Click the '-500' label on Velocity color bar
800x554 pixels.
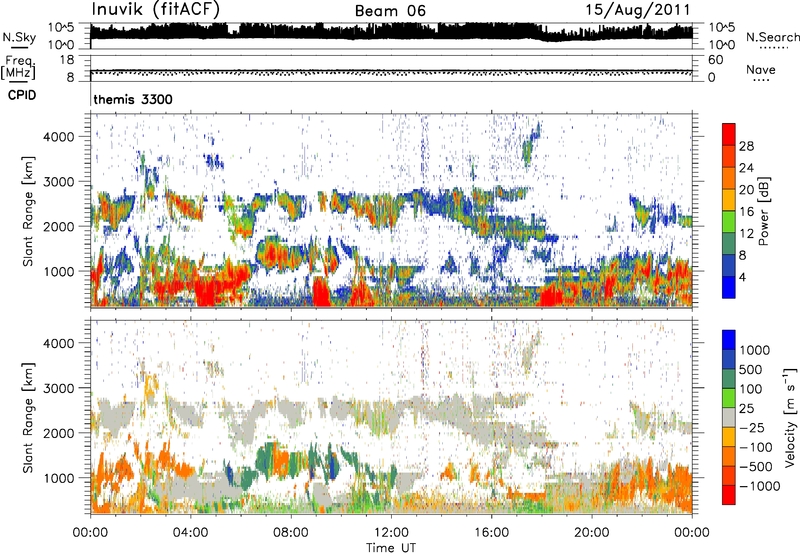pyautogui.click(x=756, y=467)
